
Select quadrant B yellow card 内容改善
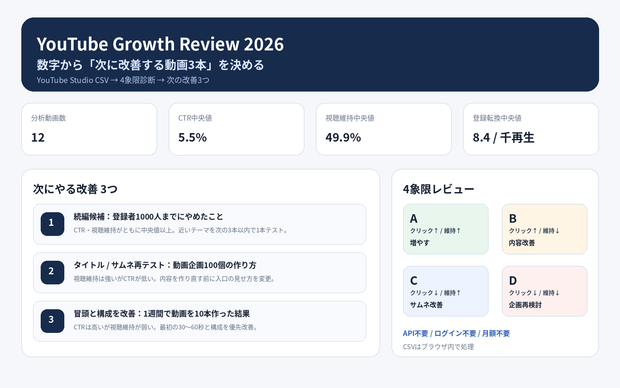coord(544,229)
